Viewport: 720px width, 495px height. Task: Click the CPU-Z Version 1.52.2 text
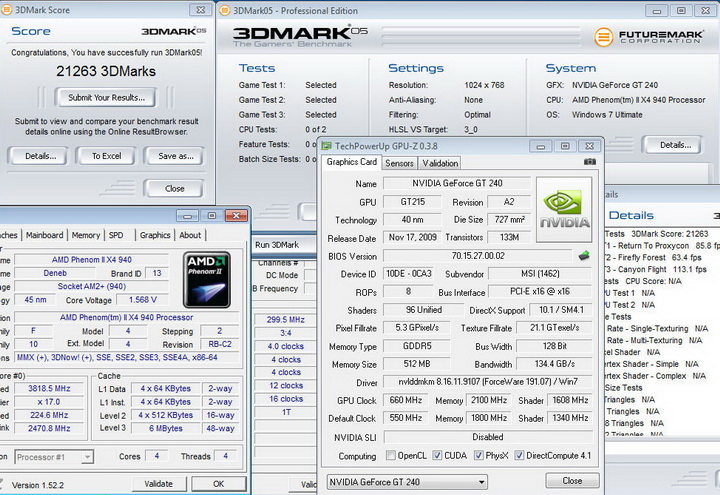tap(38, 485)
